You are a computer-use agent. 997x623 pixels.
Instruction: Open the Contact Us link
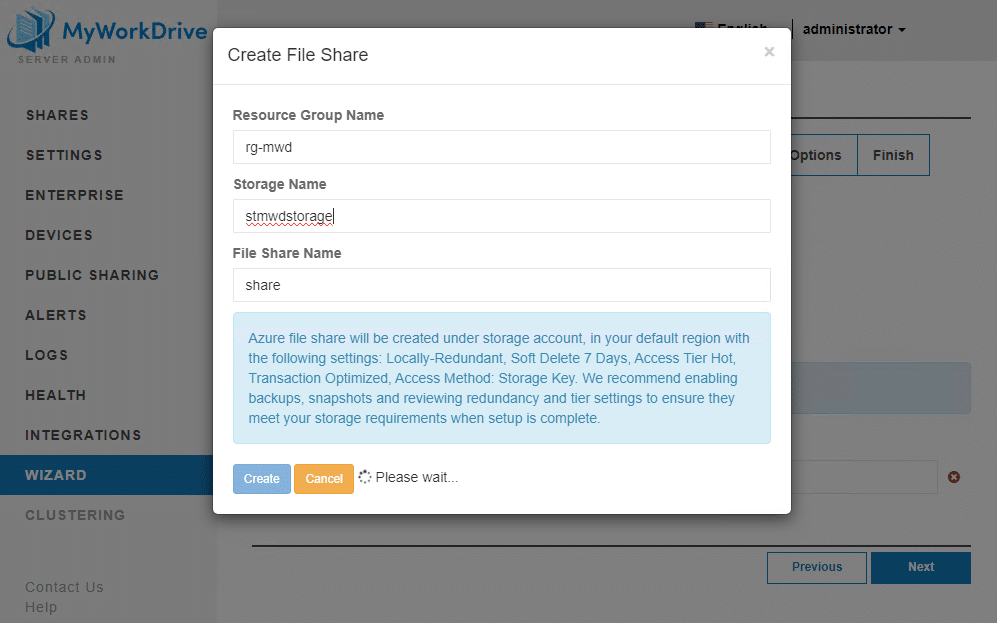[x=64, y=587]
